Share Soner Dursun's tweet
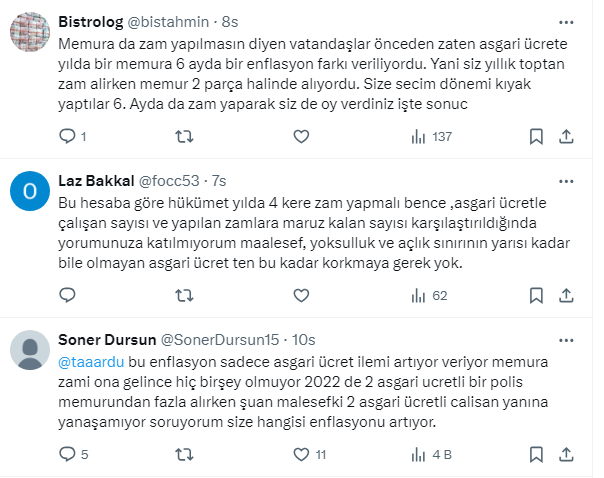This screenshot has height=478, width=604. 567,454
